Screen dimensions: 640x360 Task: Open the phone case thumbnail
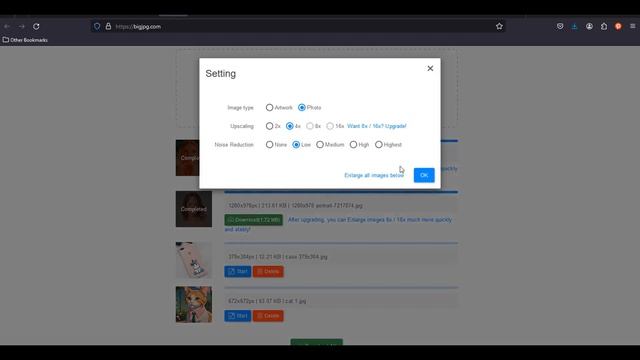(194, 260)
